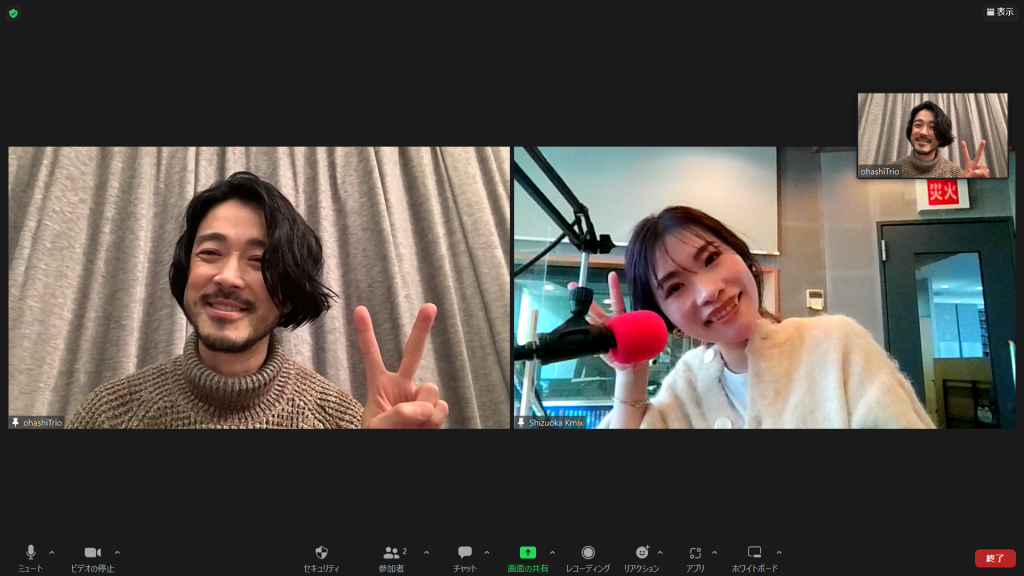
Task: Stop video with the ビデオの停止 camera button
Action: (x=92, y=553)
